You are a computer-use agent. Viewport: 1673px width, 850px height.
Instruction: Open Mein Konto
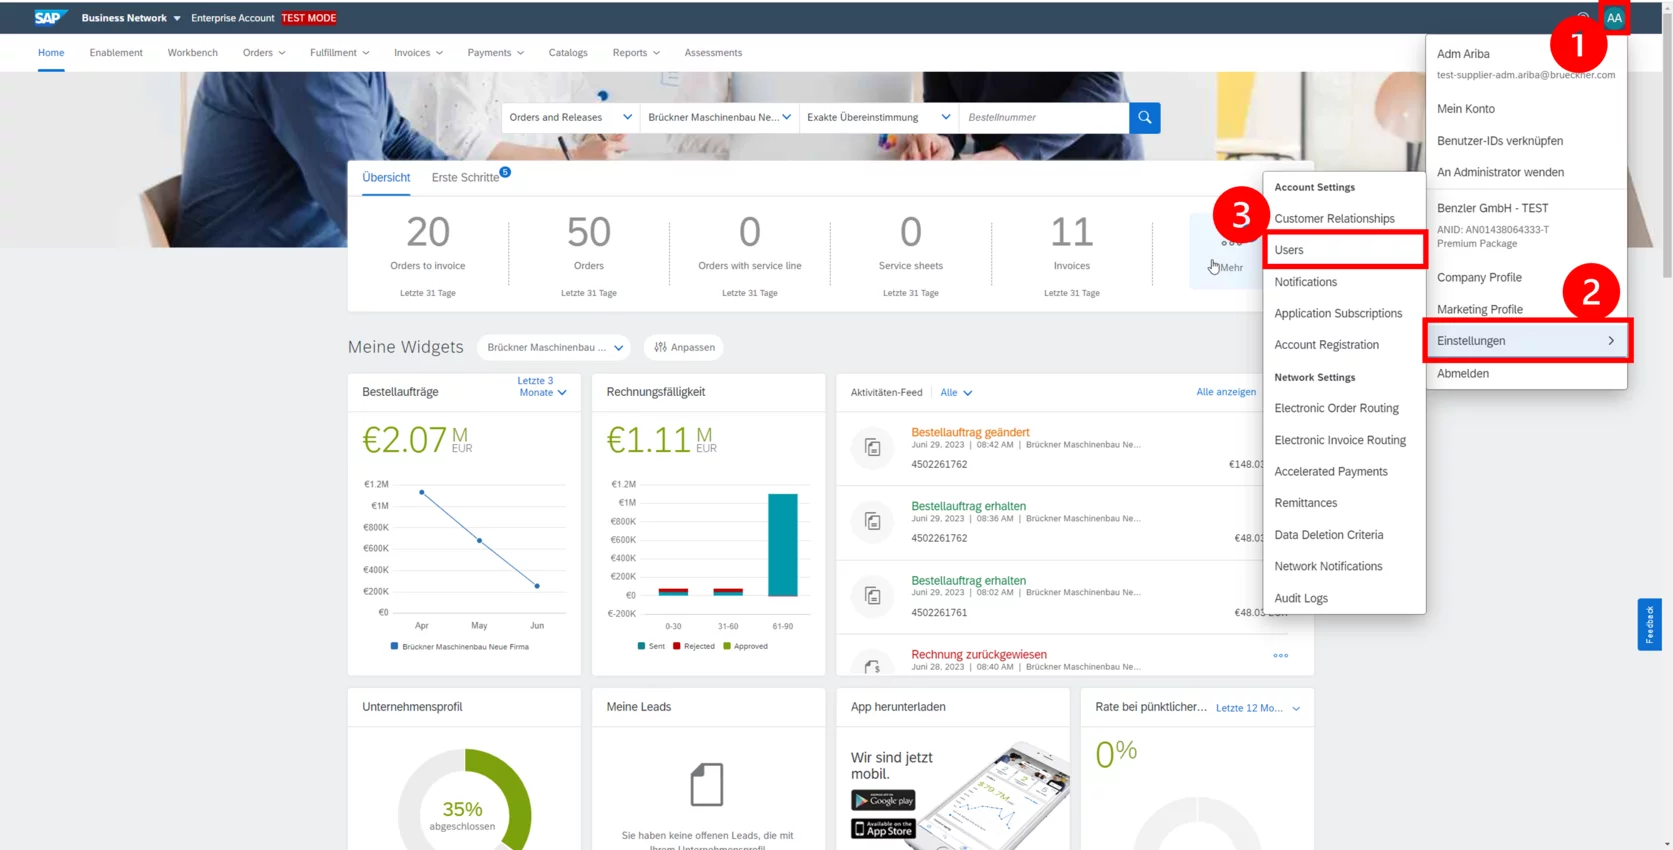point(1466,109)
